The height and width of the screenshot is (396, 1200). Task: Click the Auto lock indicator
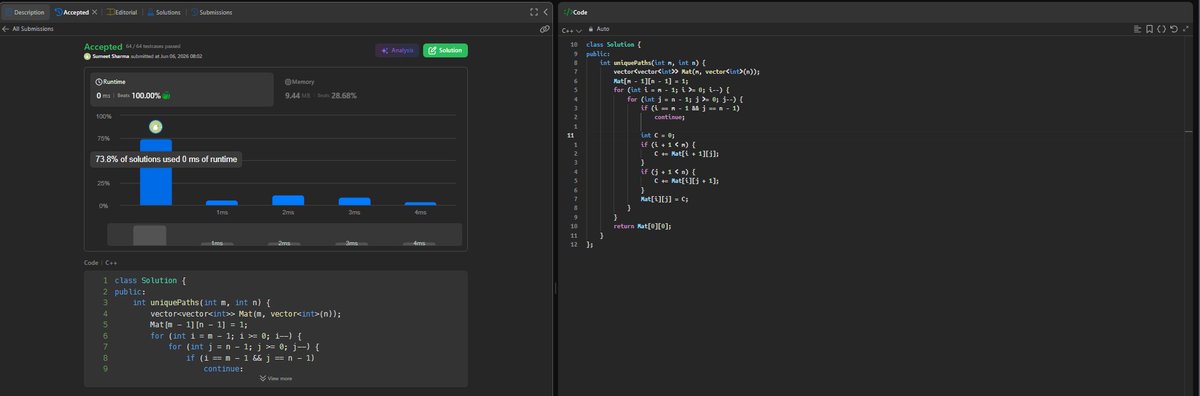599,29
